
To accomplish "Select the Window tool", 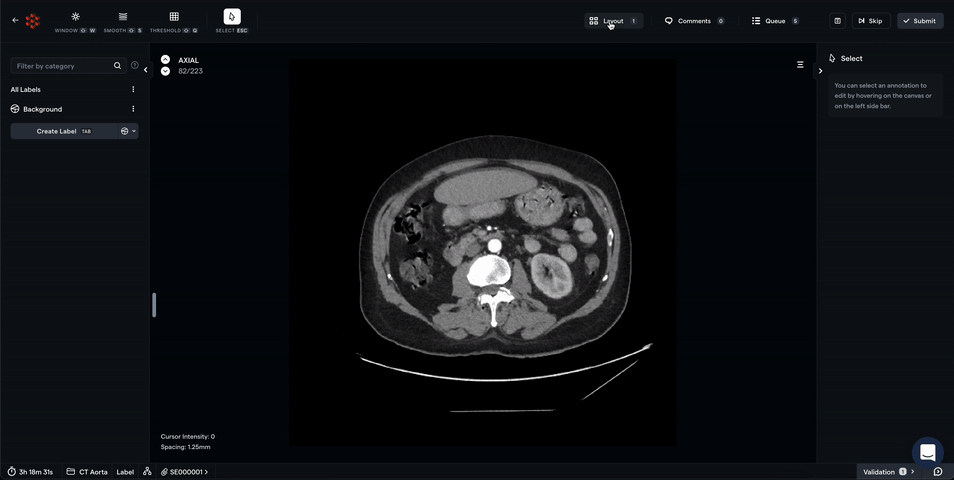I will 75,21.
